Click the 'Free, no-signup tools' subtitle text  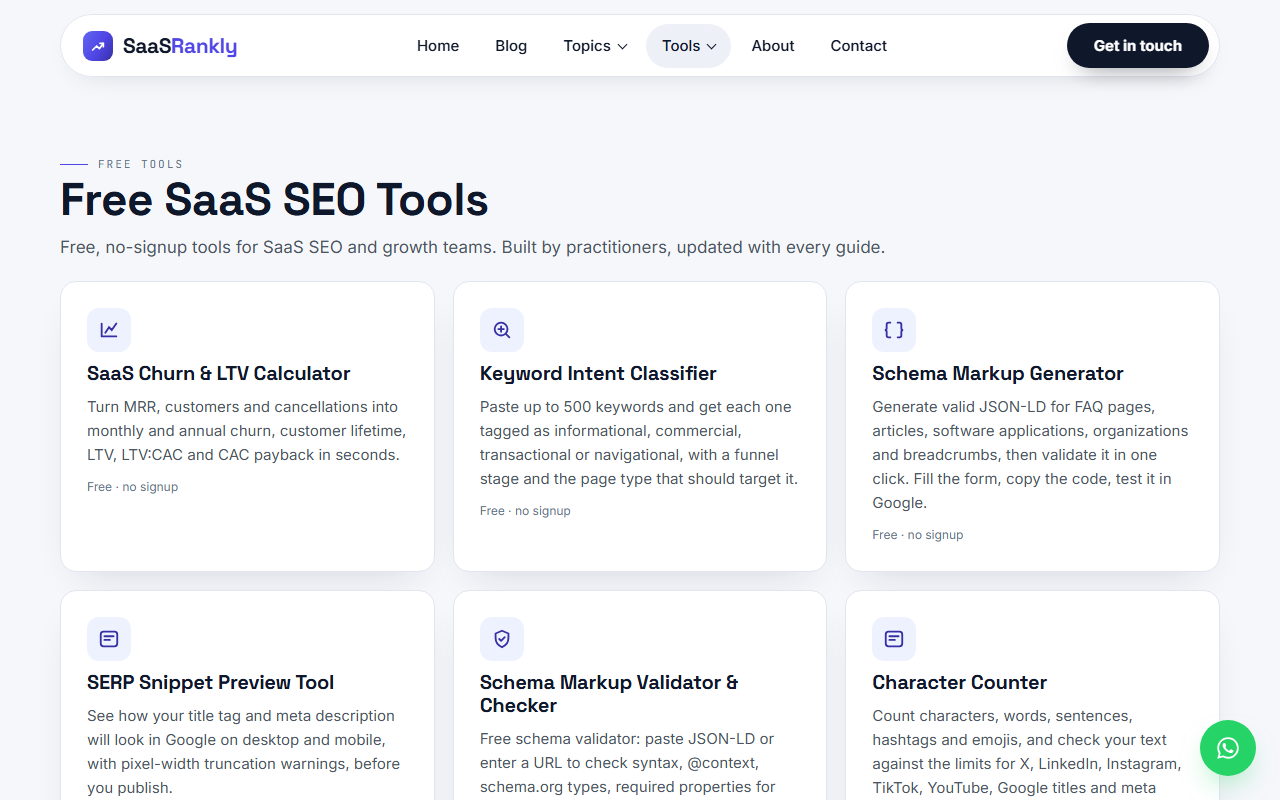[472, 247]
